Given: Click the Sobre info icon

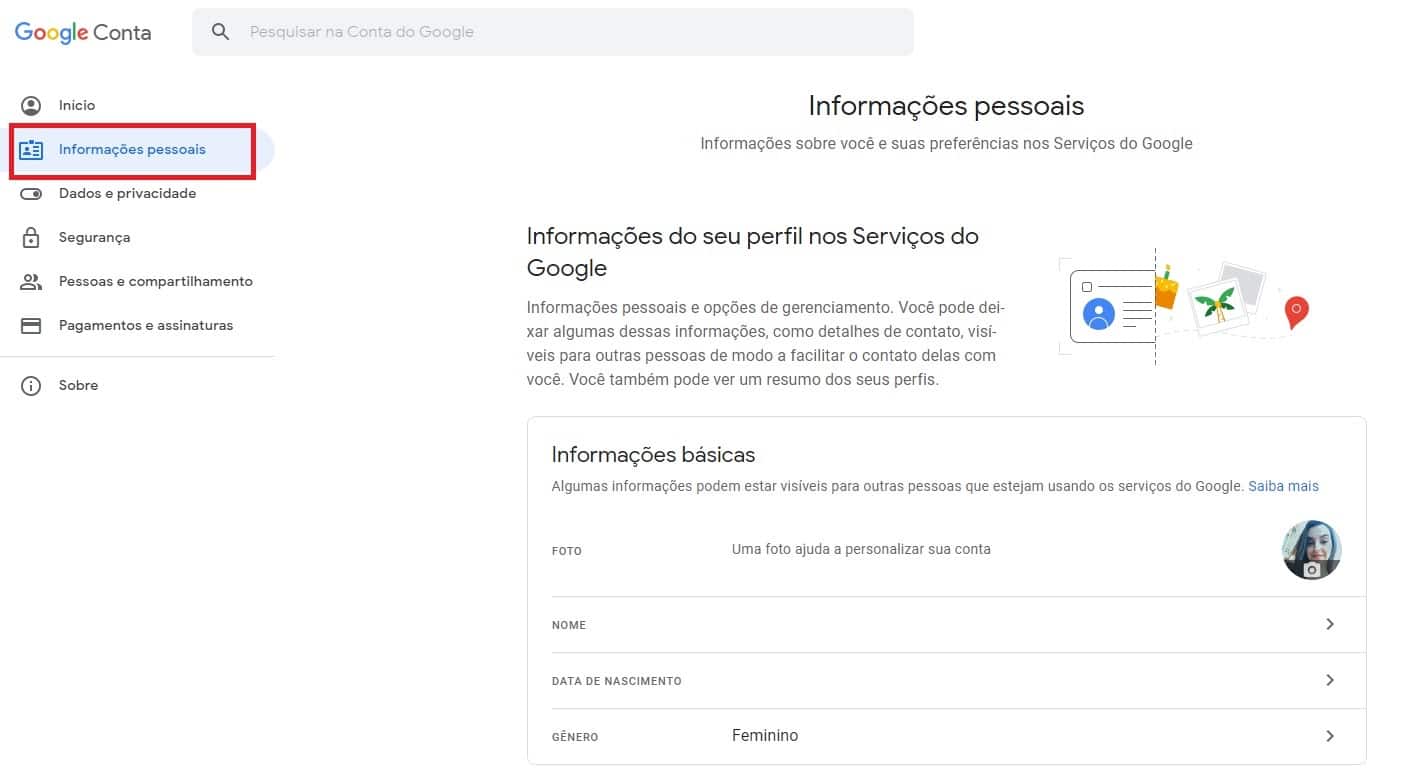Looking at the screenshot, I should (x=31, y=385).
